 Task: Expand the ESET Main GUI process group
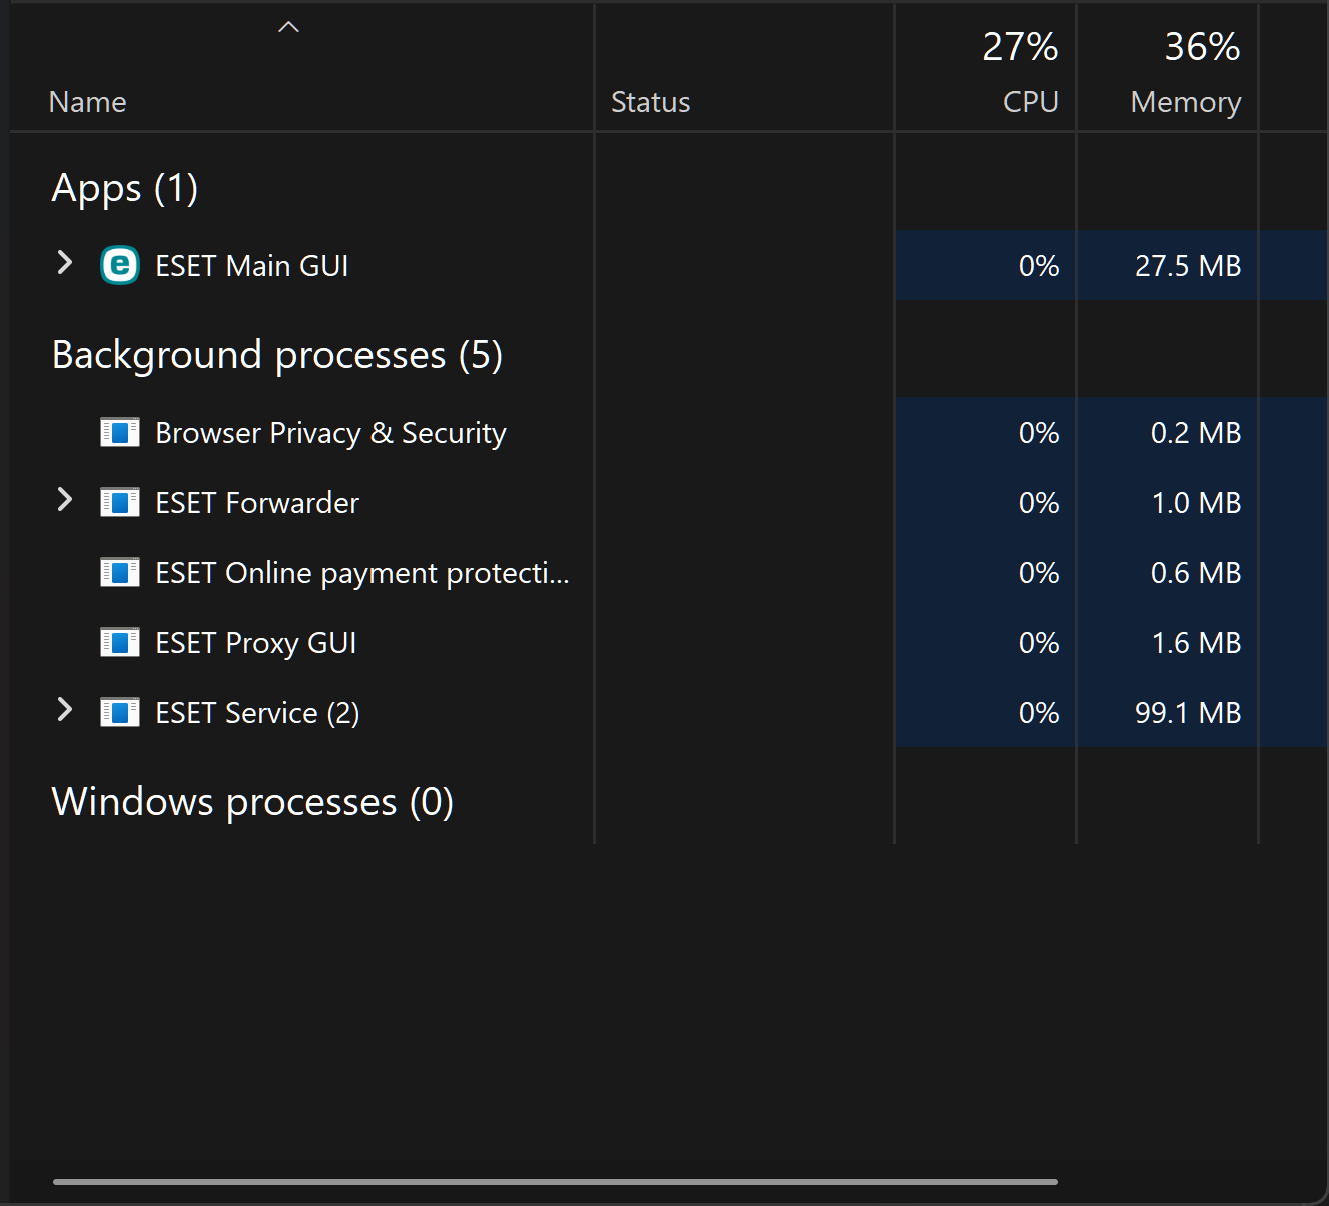[x=65, y=263]
